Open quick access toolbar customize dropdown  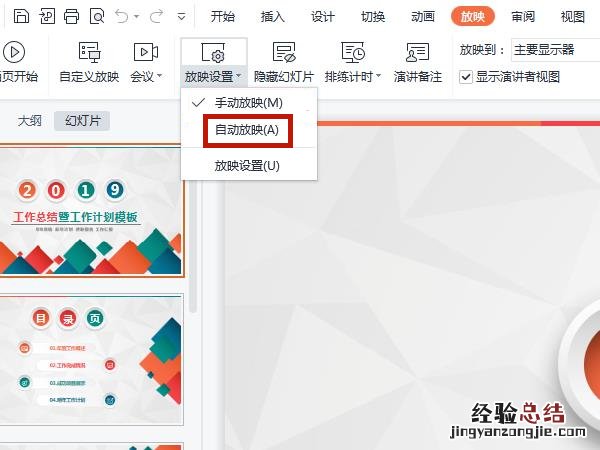coord(182,16)
